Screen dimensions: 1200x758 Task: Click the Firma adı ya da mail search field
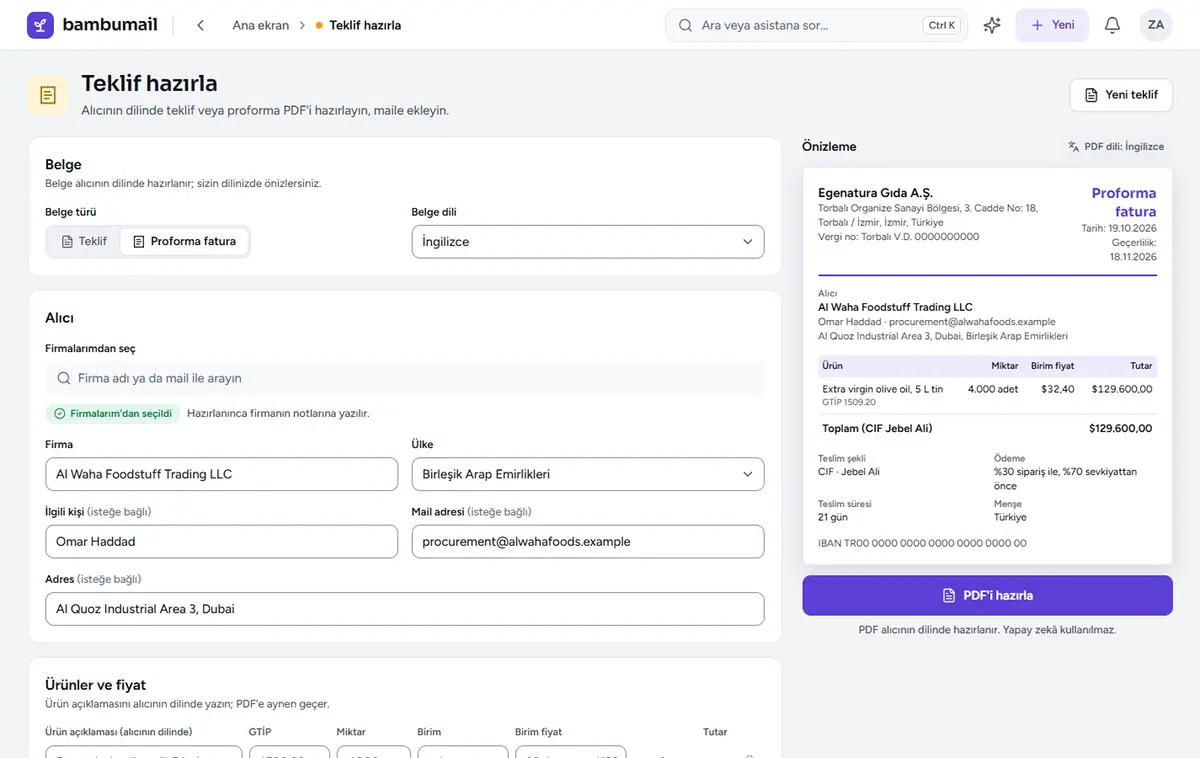click(405, 378)
